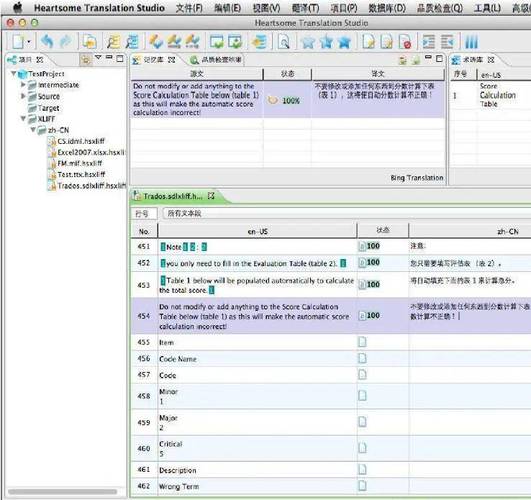
Task: Select the 100% match row in memory panel
Action: 288,99
